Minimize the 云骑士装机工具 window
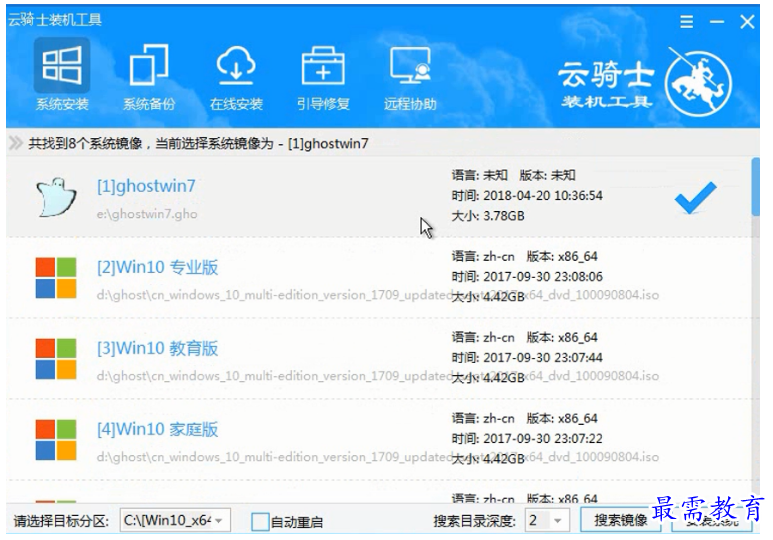The width and height of the screenshot is (773, 540). click(717, 22)
